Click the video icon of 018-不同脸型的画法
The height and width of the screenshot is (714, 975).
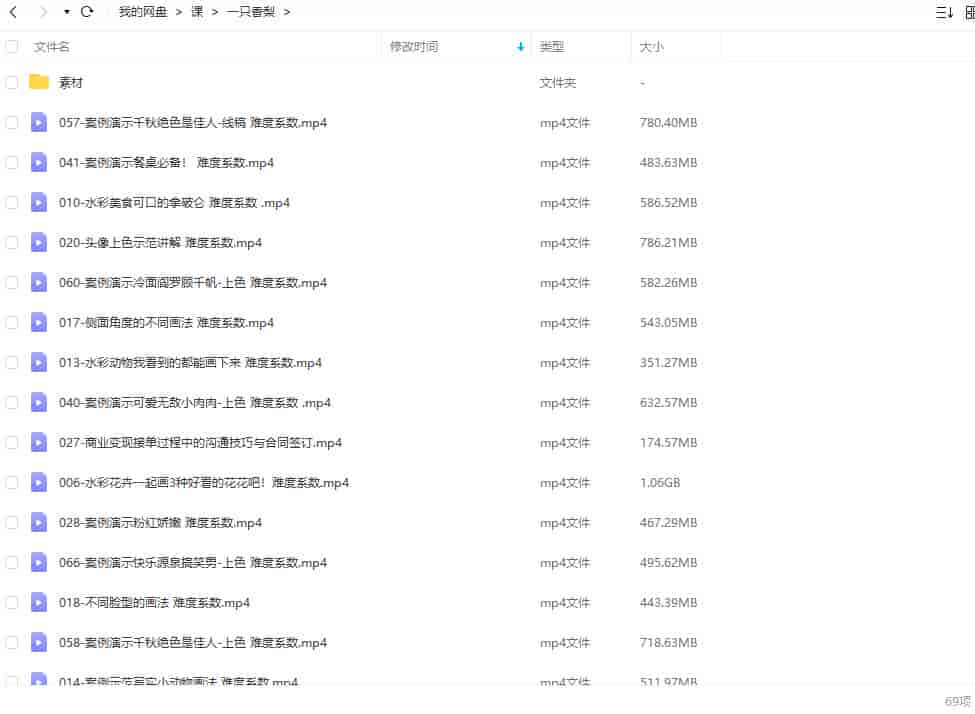coord(39,602)
